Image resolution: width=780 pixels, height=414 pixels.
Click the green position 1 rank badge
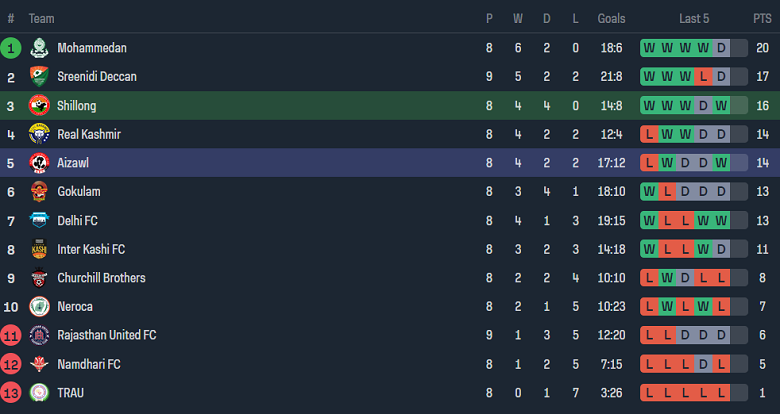point(11,48)
